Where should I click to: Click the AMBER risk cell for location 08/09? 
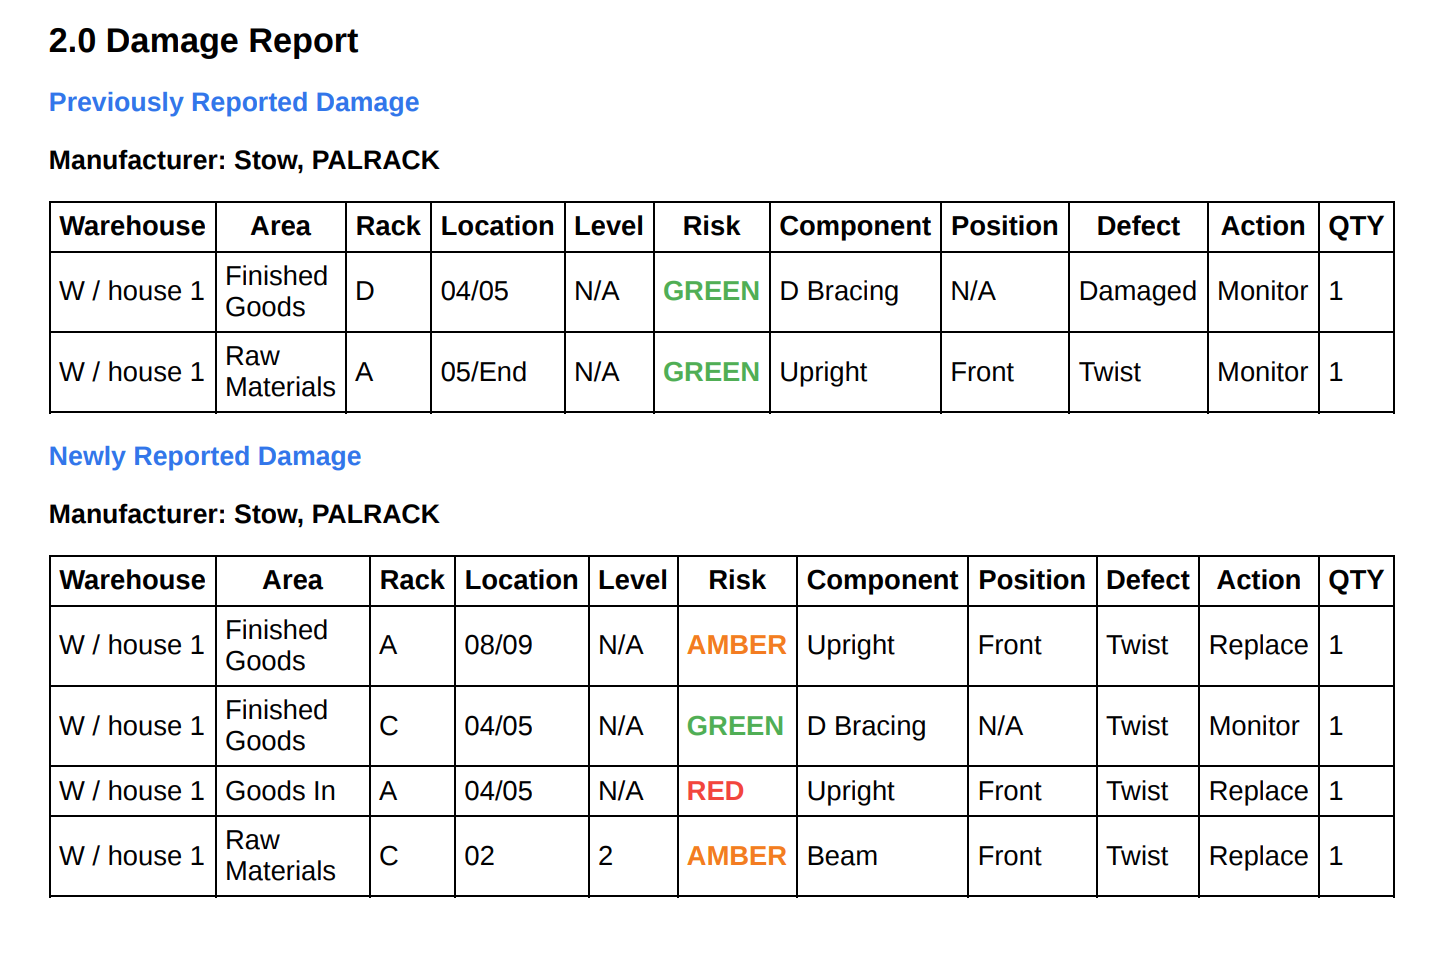pyautogui.click(x=736, y=645)
